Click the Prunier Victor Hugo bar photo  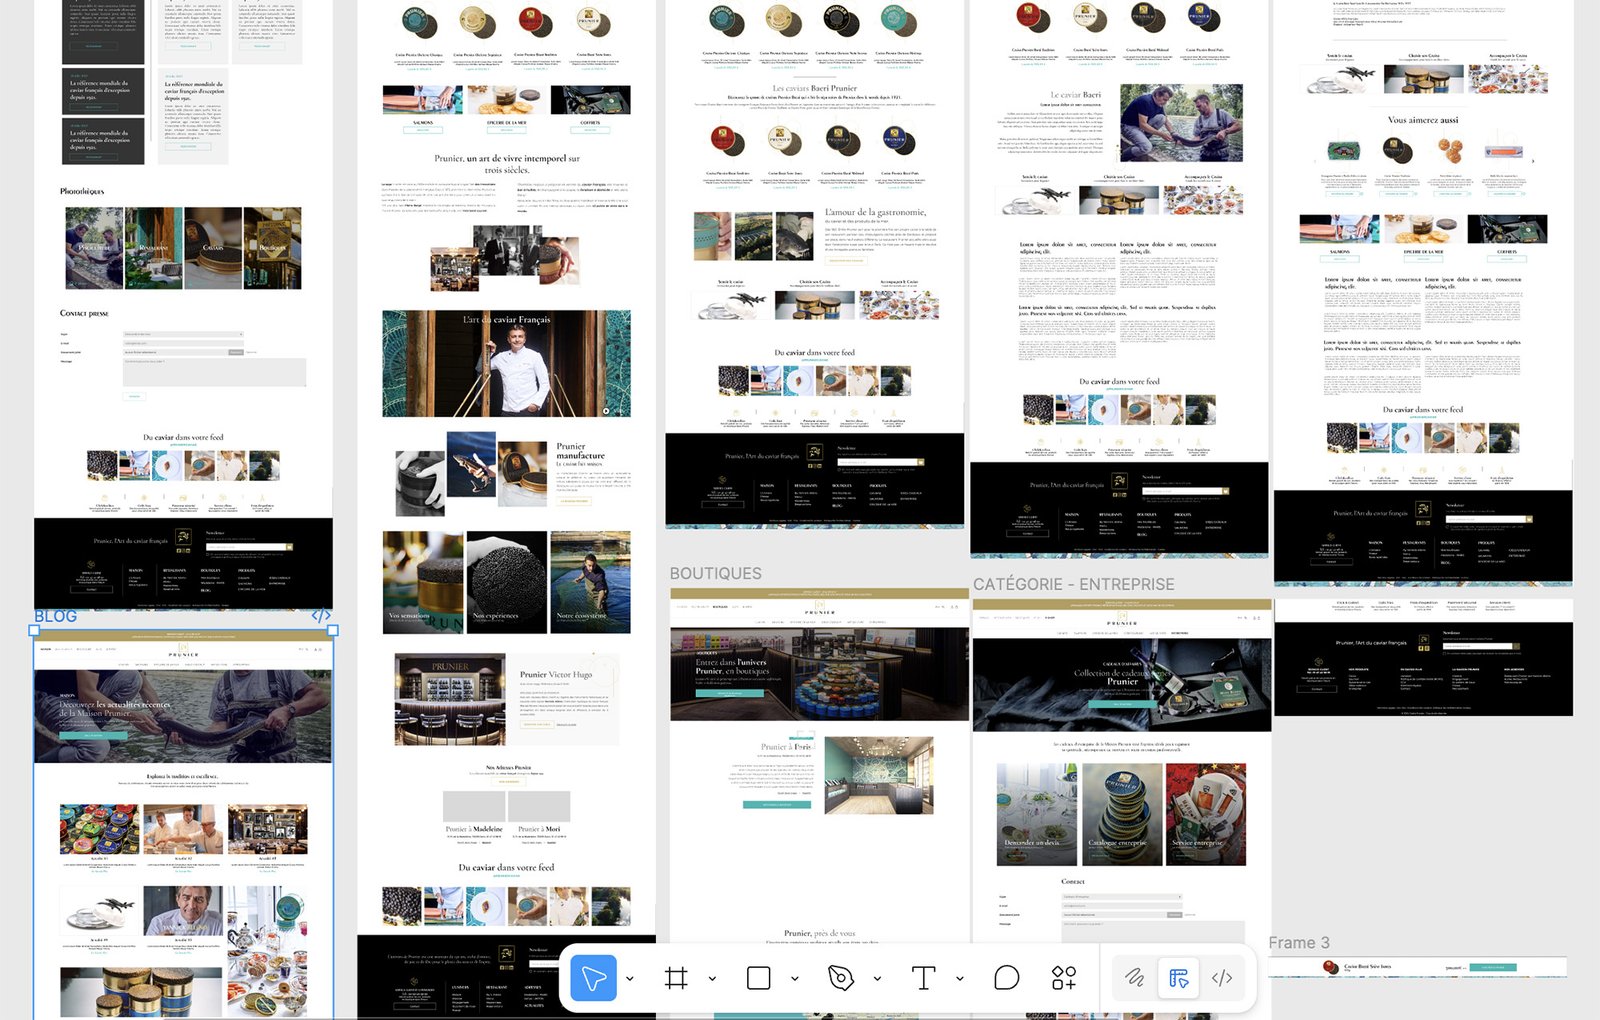(450, 700)
